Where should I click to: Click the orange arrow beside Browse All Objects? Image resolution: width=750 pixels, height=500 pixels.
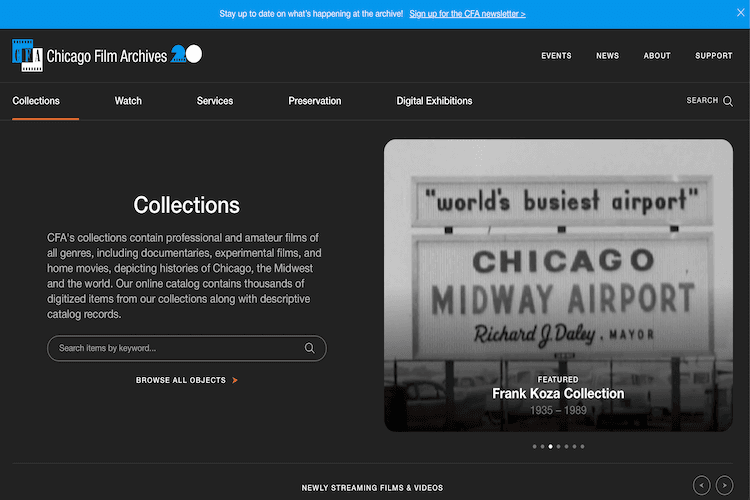235,380
